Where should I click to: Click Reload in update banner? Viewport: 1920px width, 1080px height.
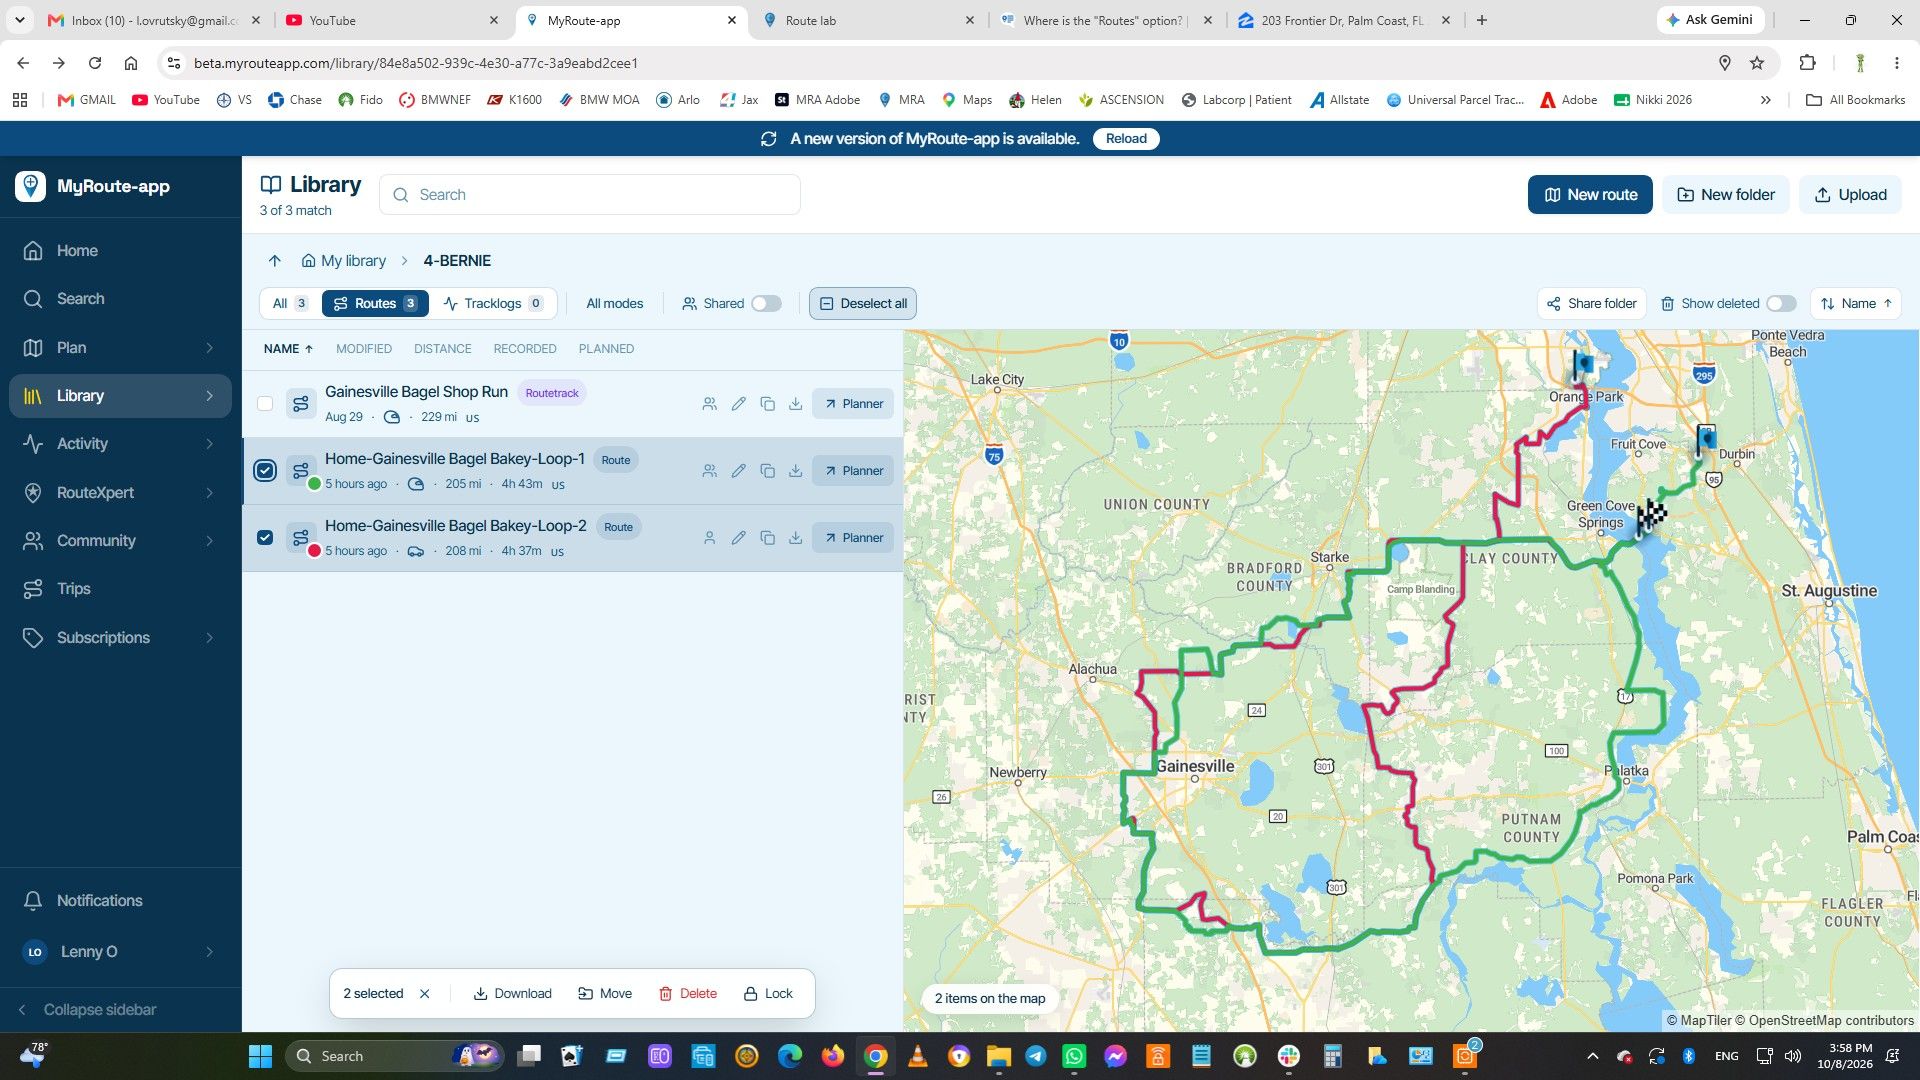tap(1126, 139)
